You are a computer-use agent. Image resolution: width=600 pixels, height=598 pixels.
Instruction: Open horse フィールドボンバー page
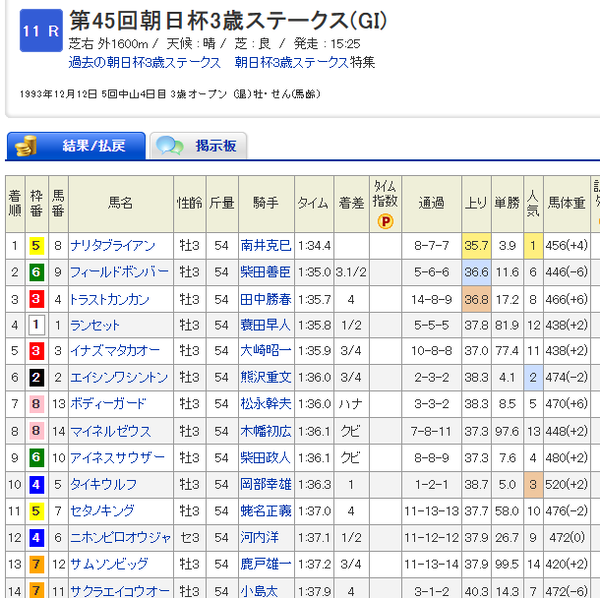point(119,272)
